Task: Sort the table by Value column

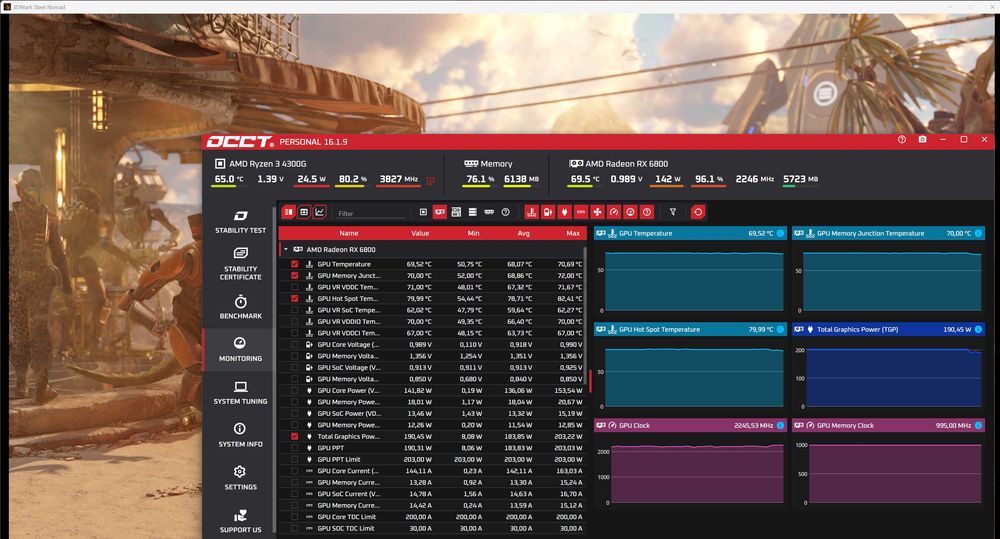Action: tap(420, 233)
